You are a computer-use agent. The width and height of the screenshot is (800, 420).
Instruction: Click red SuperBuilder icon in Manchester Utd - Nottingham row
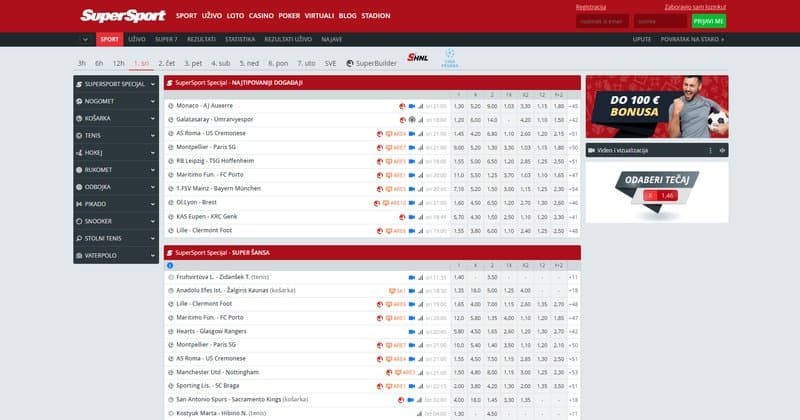[x=389, y=373]
